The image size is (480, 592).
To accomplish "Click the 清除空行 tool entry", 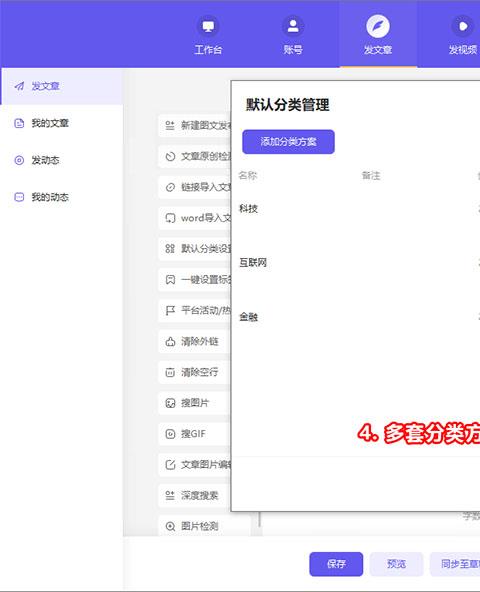I will coord(194,372).
